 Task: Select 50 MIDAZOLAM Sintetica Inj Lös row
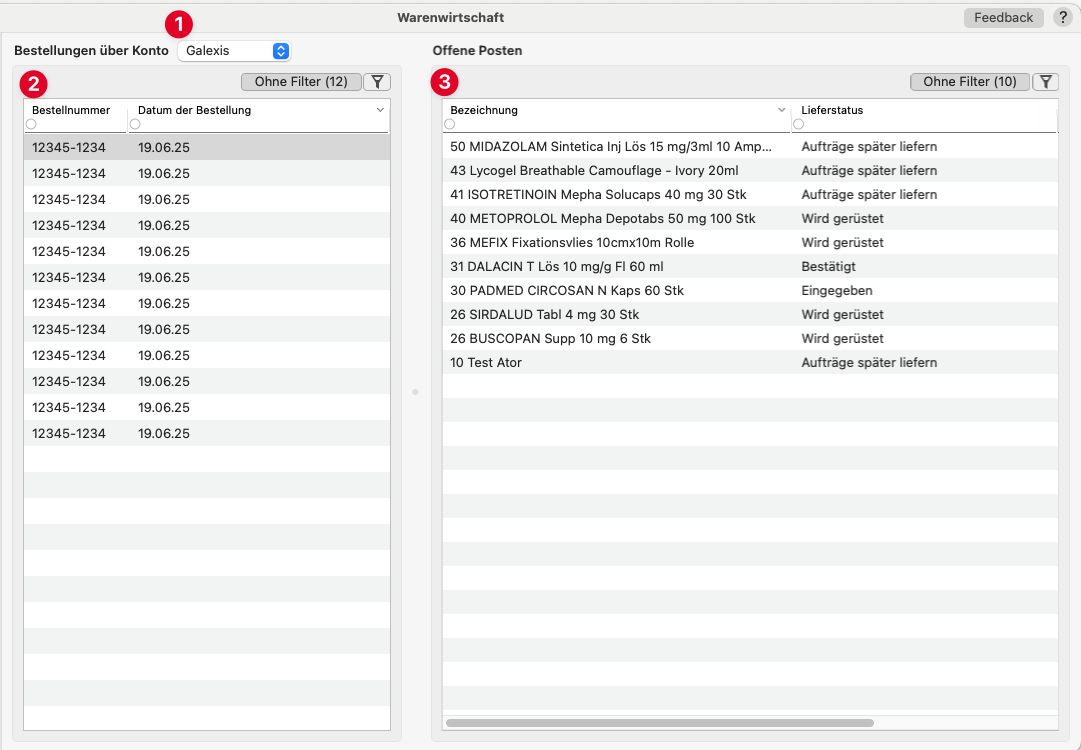coord(750,147)
